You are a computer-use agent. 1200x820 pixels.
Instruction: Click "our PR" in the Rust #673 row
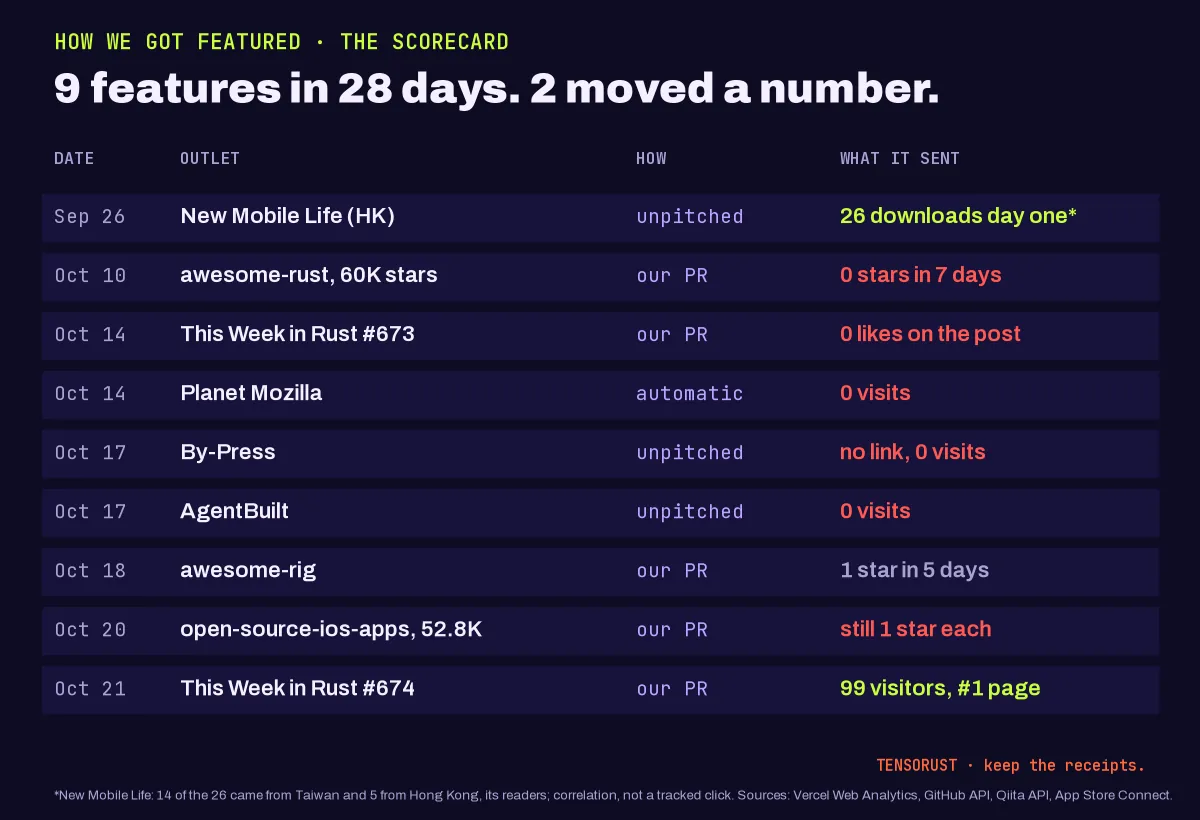[x=672, y=335]
